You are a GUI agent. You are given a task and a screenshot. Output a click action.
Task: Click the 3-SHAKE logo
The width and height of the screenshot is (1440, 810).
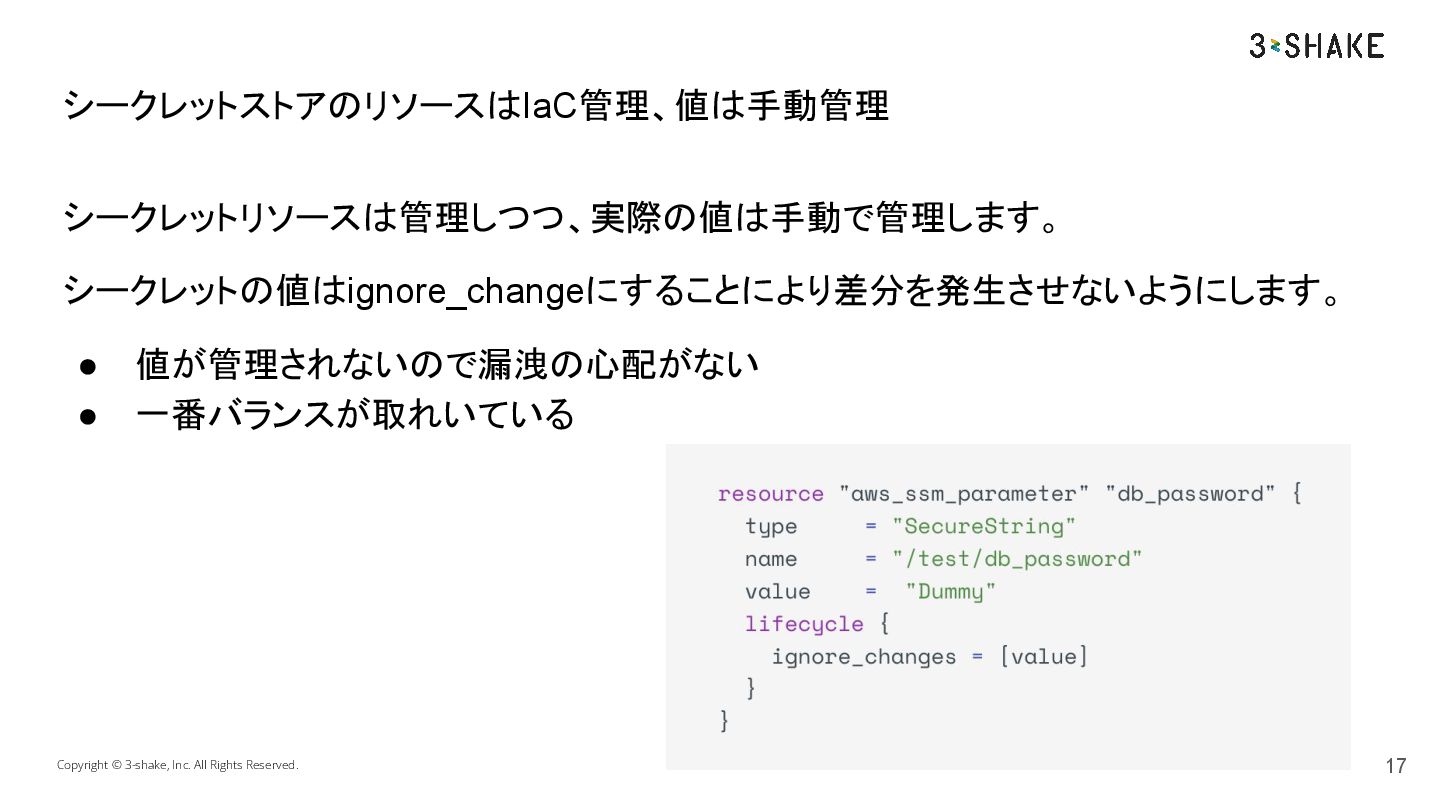click(x=1317, y=46)
